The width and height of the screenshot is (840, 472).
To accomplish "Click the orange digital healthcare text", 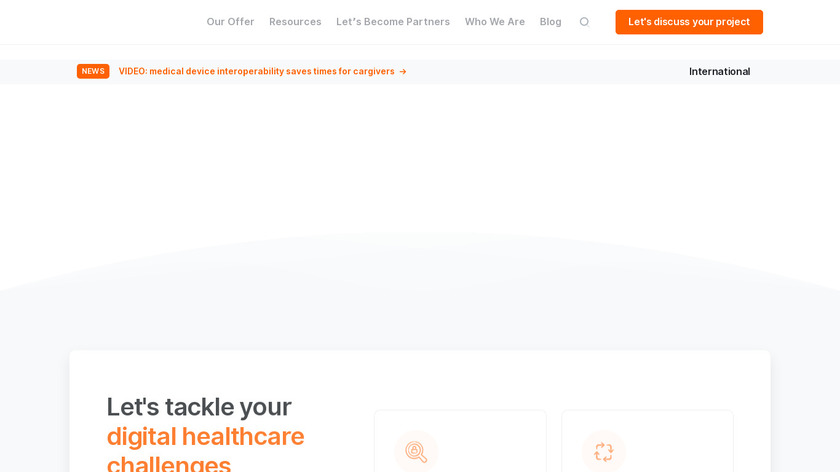I will [205, 436].
